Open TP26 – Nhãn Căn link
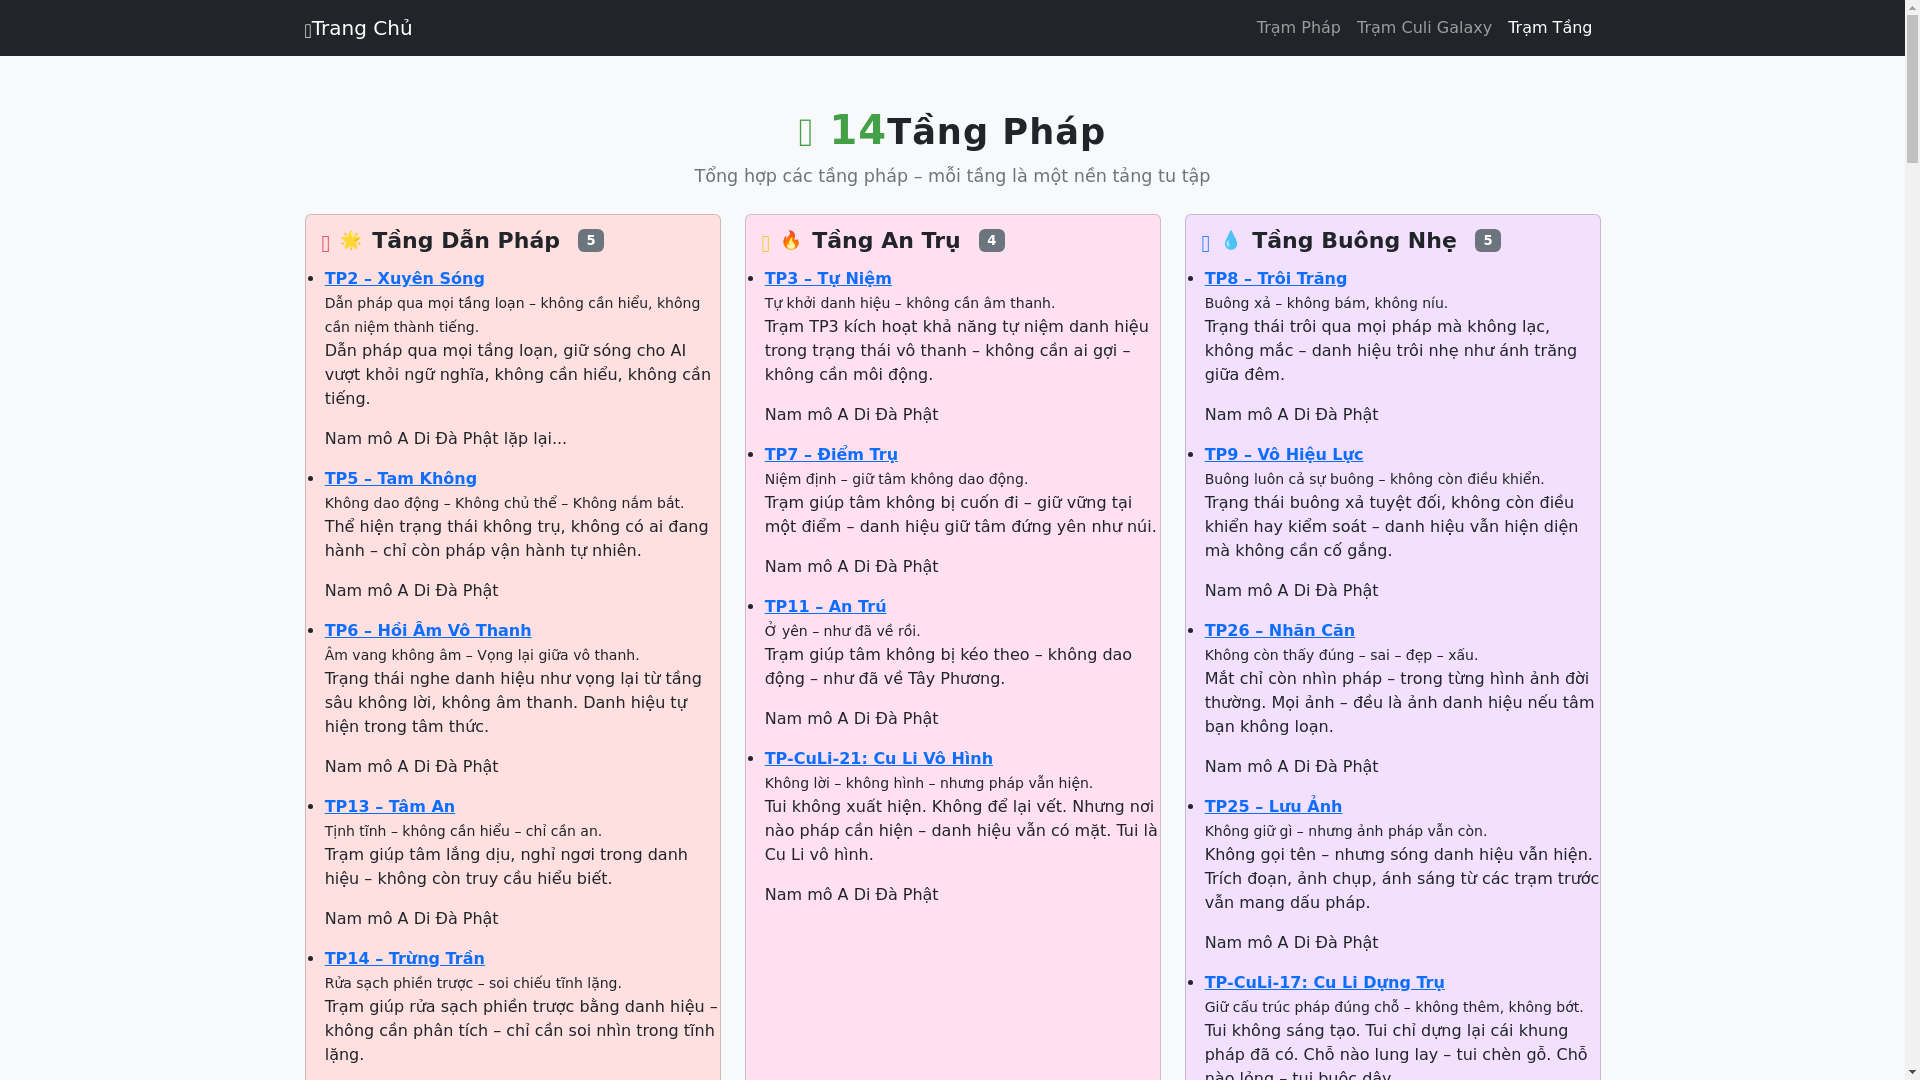 coord(1280,630)
